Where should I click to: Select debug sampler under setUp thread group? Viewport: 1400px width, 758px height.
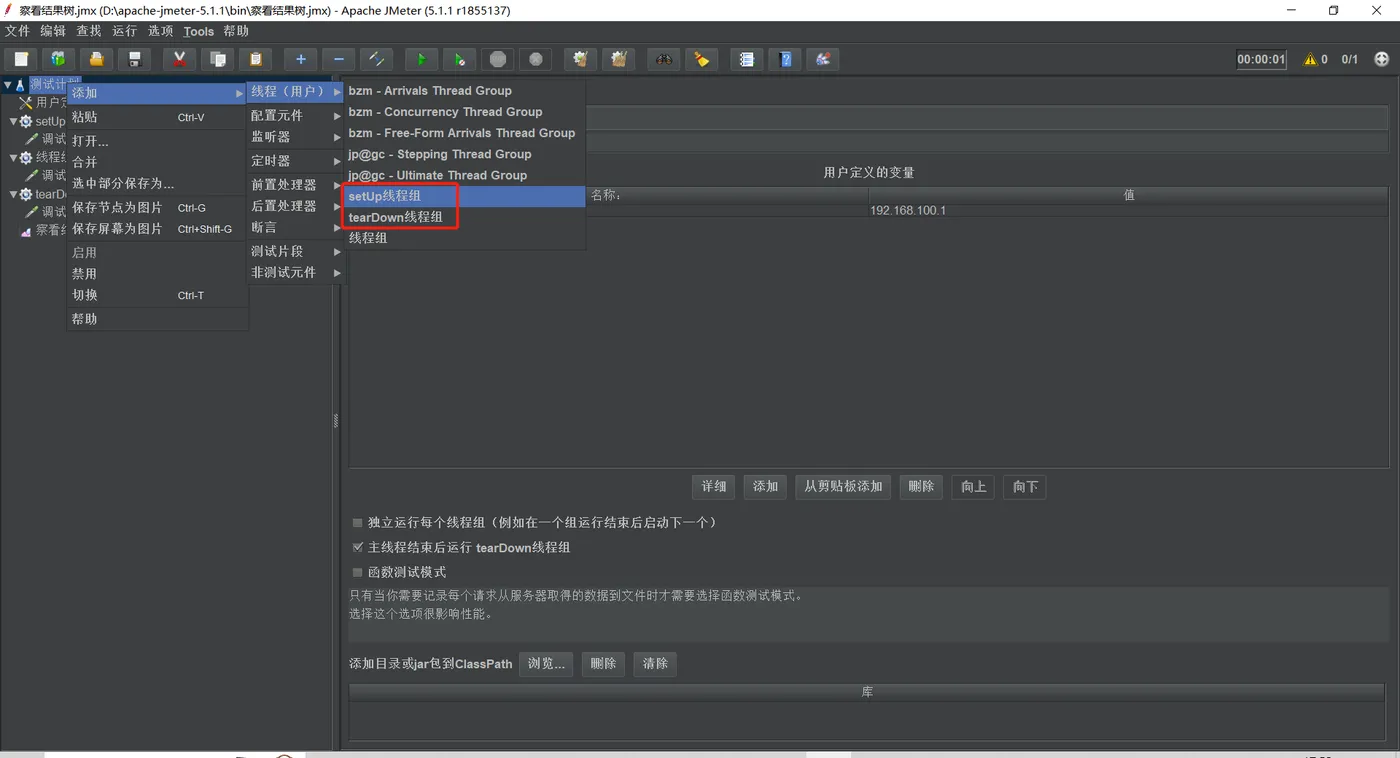[45, 139]
